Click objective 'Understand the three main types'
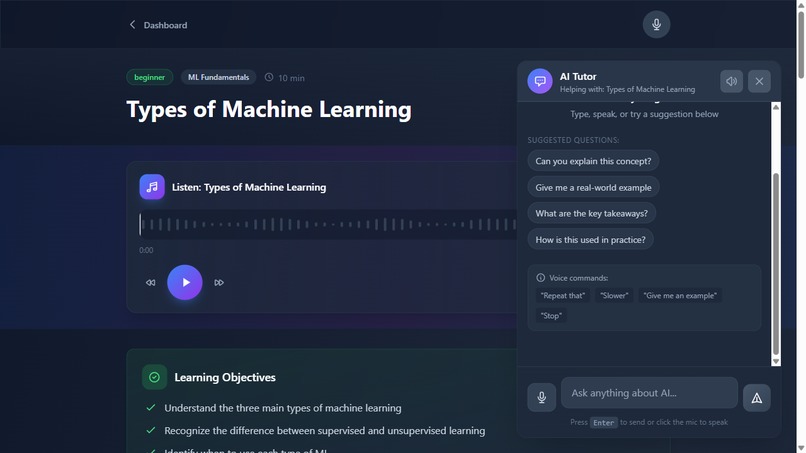 [x=283, y=408]
